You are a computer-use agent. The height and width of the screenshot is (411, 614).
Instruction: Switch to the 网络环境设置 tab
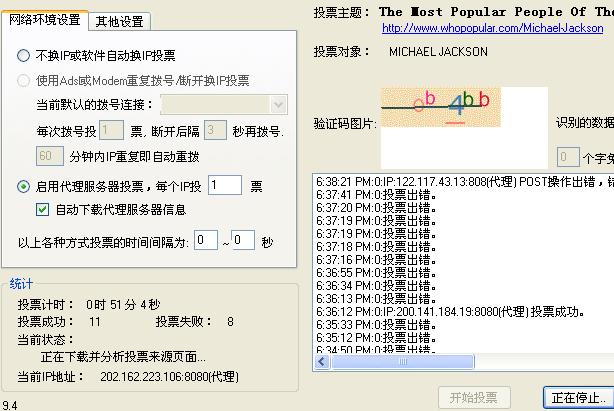pyautogui.click(x=46, y=20)
